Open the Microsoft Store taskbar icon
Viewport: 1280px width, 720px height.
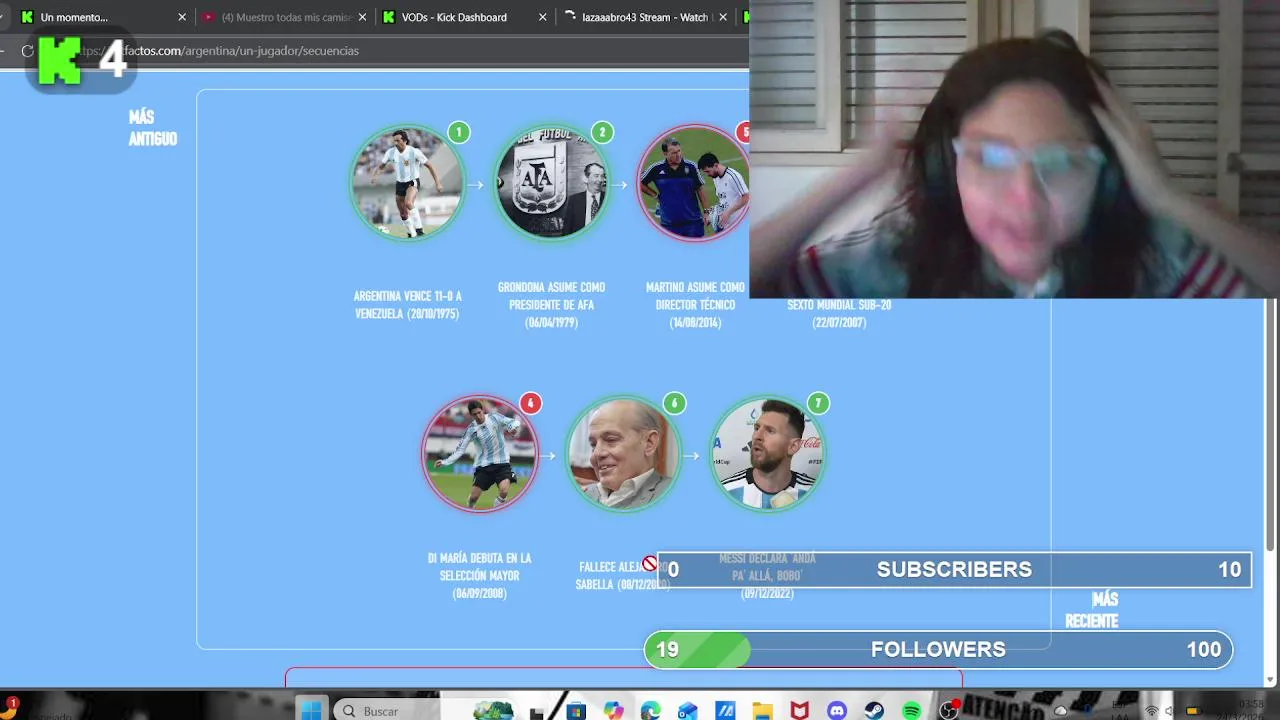click(x=576, y=711)
